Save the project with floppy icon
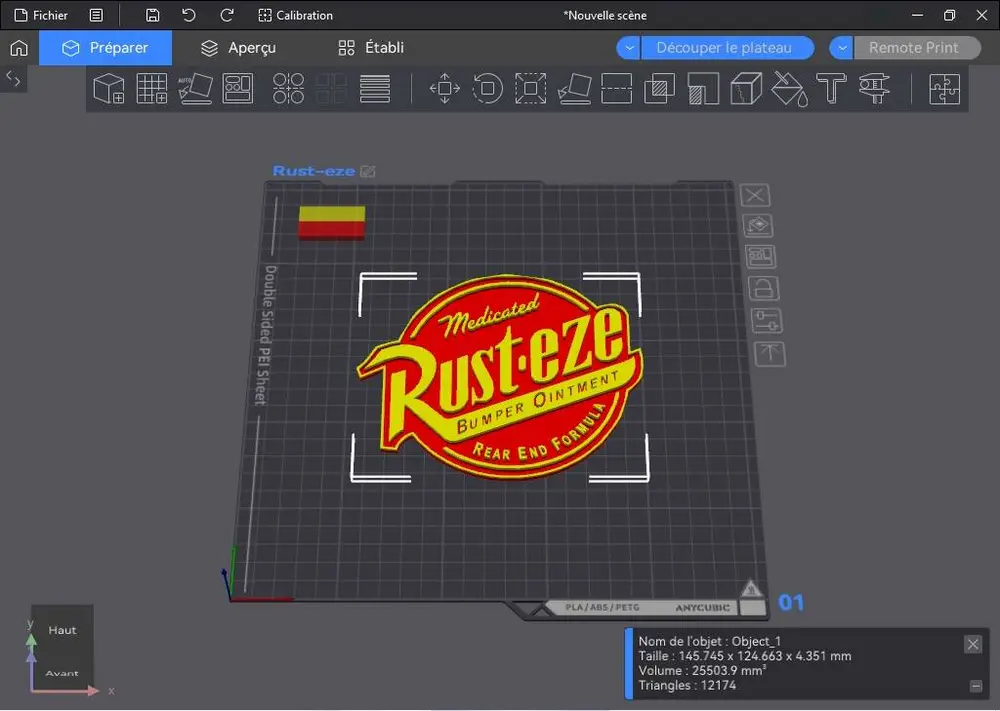Viewport: 1000px width, 711px height. click(152, 15)
